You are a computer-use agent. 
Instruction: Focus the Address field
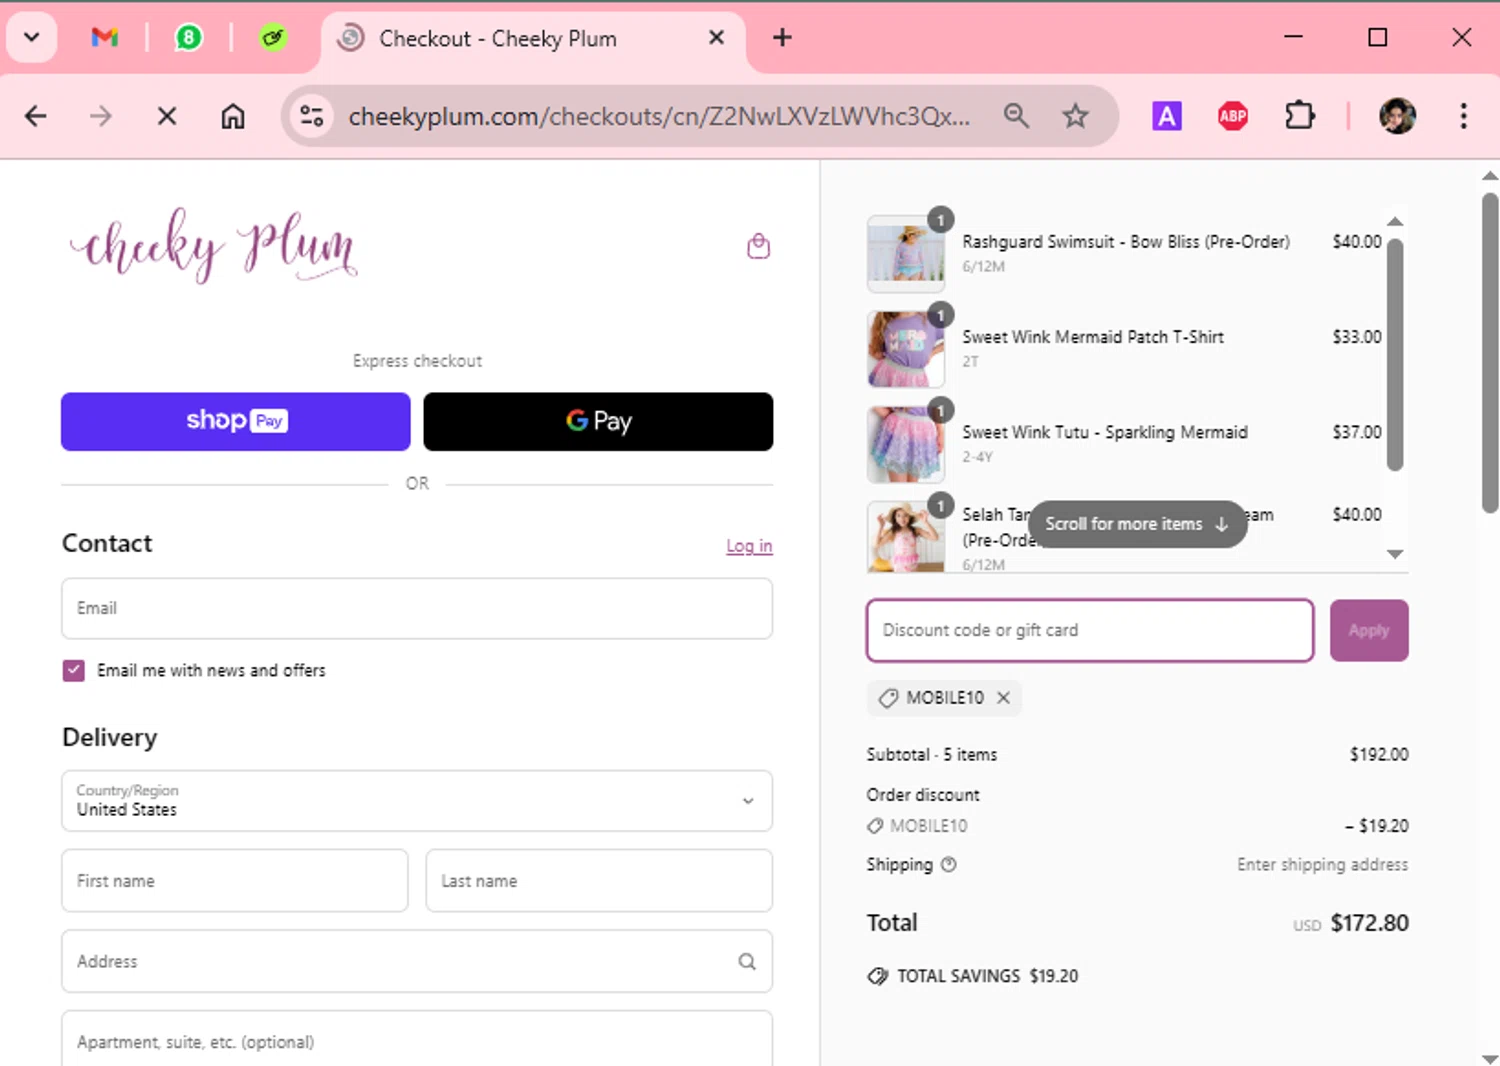tap(417, 961)
